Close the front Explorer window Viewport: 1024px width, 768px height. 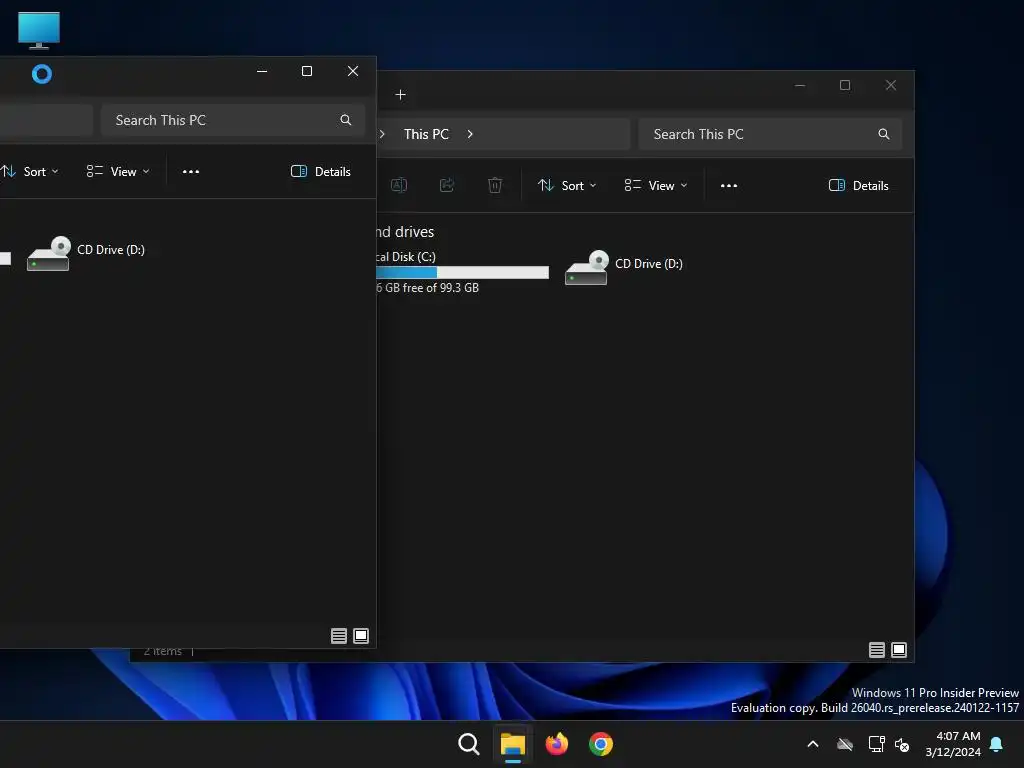tap(353, 71)
